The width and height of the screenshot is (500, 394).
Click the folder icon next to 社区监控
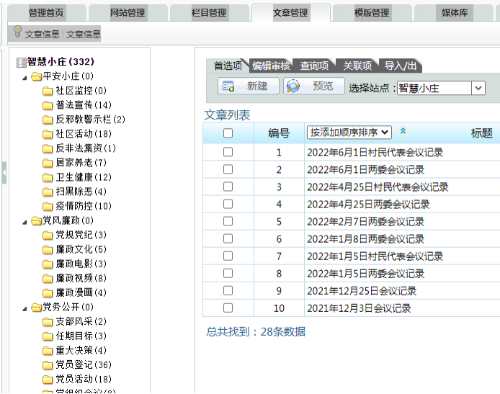(x=48, y=91)
